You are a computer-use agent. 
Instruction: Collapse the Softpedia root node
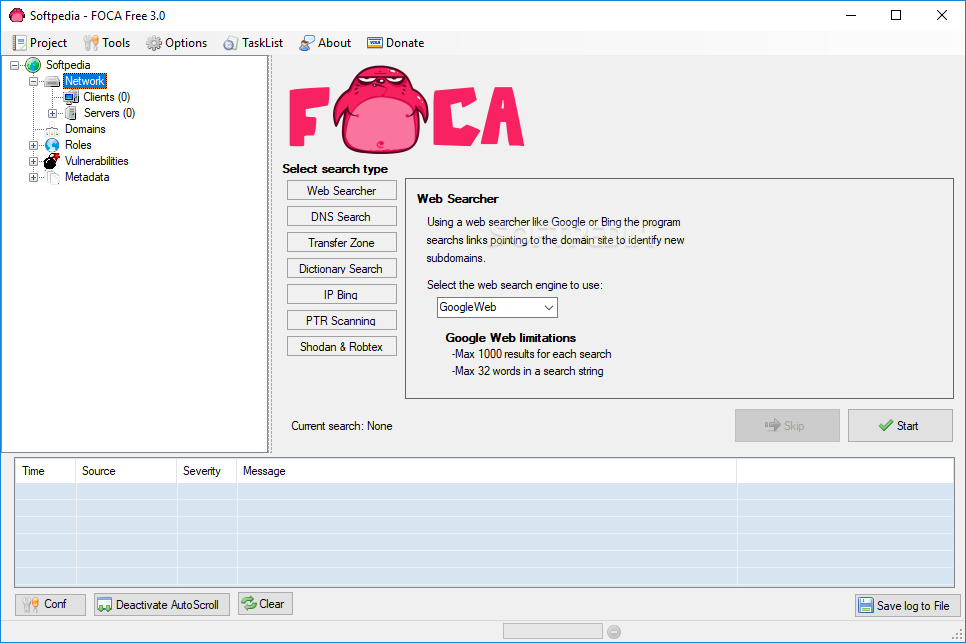pyautogui.click(x=14, y=65)
